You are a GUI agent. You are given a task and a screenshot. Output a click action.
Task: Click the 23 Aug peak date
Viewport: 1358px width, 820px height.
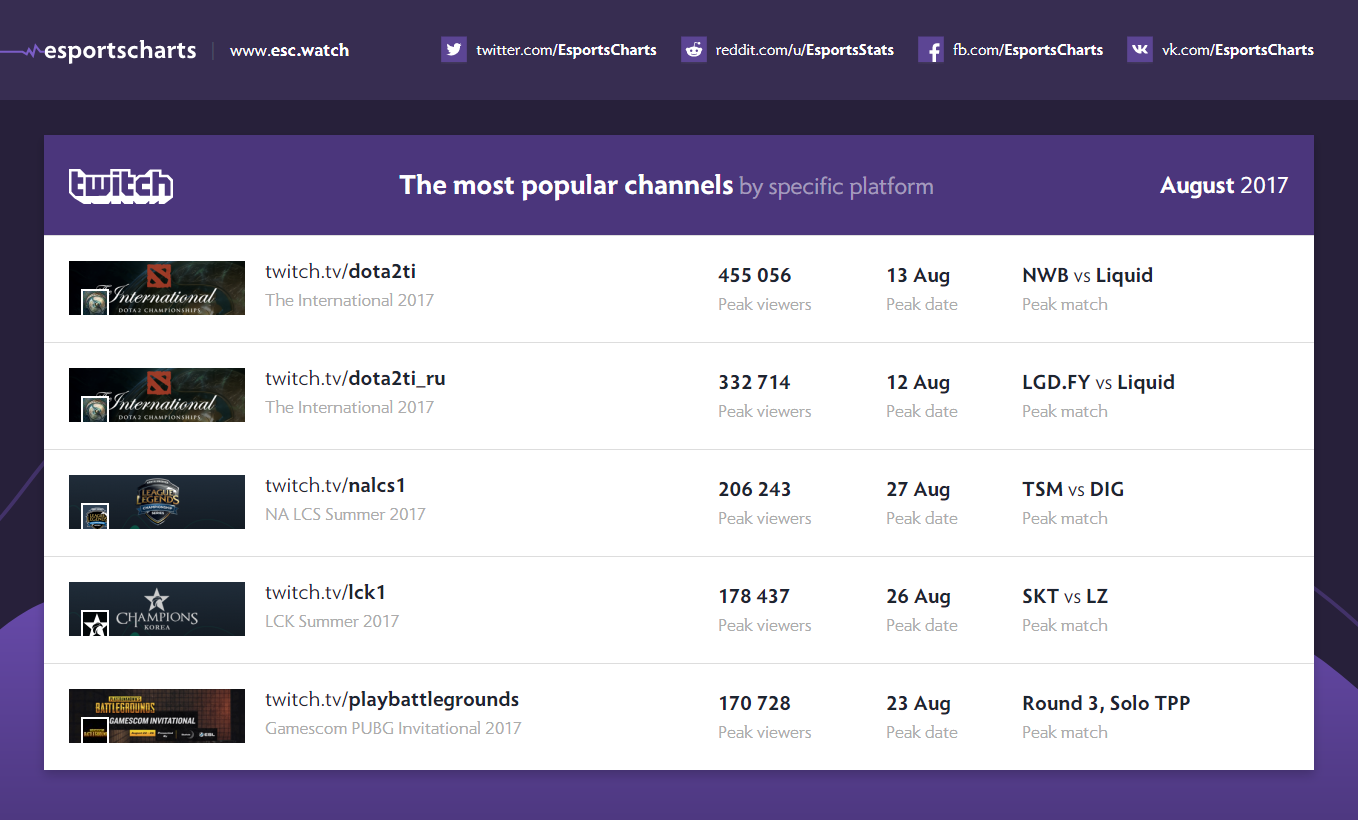[x=918, y=704]
